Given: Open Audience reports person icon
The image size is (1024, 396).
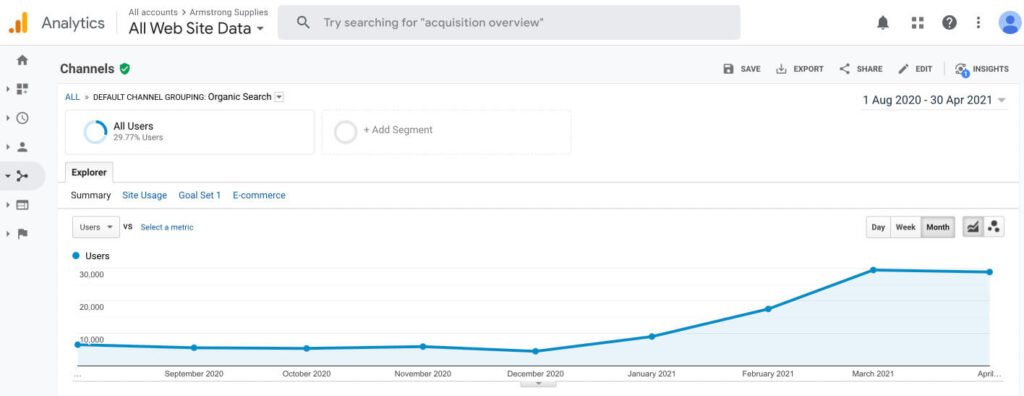Looking at the screenshot, I should (22, 147).
